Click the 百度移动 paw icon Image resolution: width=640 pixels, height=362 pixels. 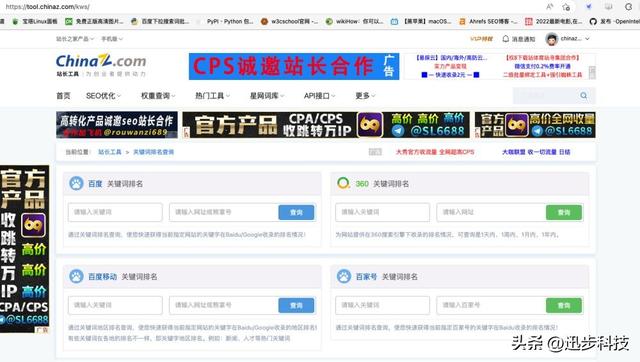(76, 276)
